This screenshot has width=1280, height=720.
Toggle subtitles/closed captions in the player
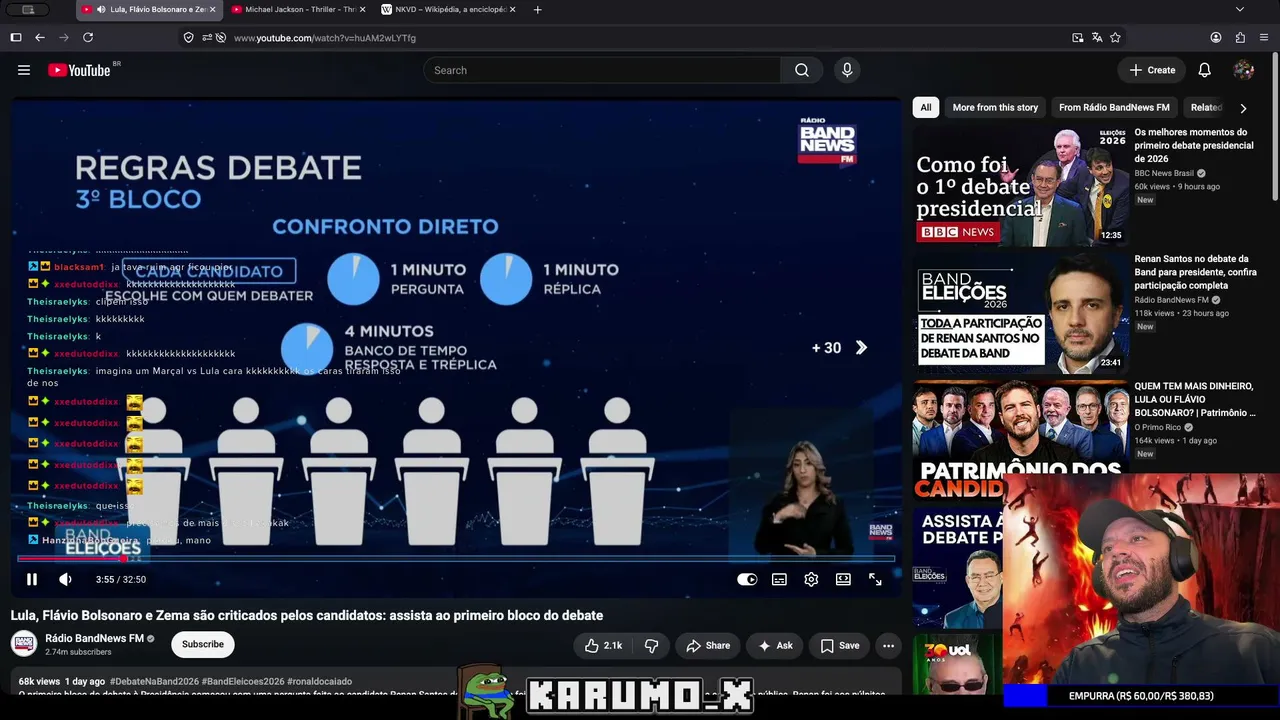coord(779,579)
